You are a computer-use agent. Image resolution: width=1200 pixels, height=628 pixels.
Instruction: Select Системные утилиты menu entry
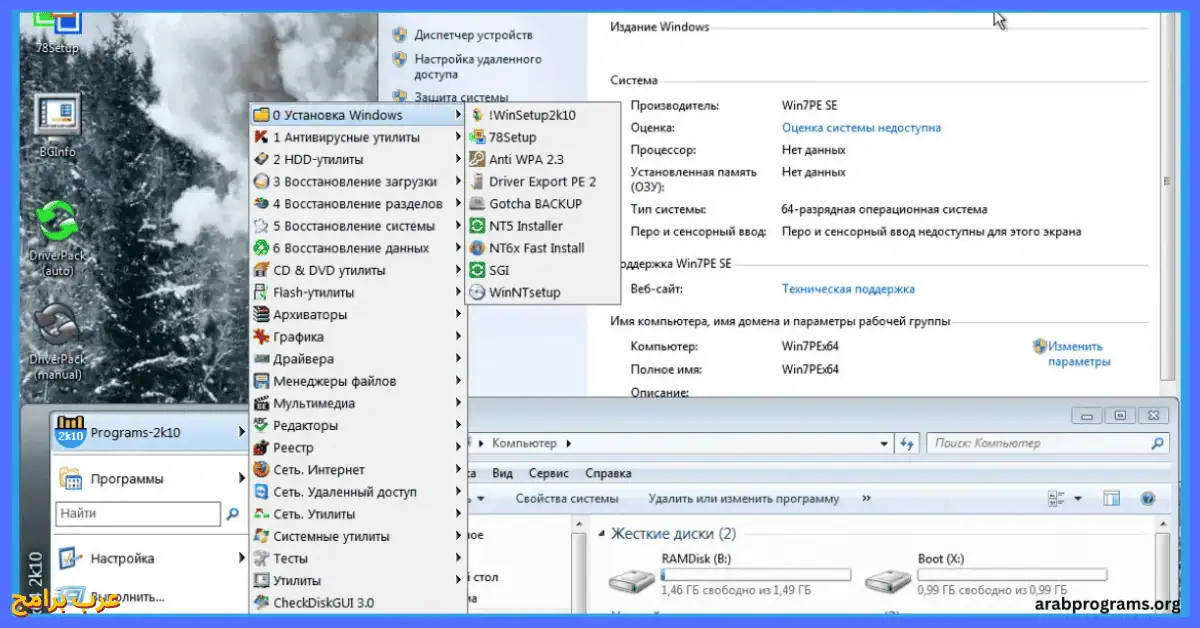coord(357,536)
